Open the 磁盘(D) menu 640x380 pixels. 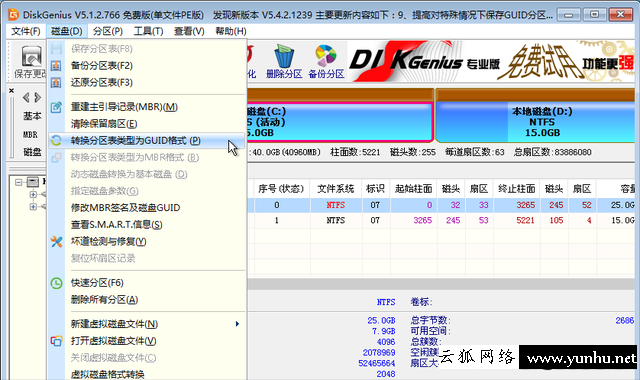[x=67, y=31]
